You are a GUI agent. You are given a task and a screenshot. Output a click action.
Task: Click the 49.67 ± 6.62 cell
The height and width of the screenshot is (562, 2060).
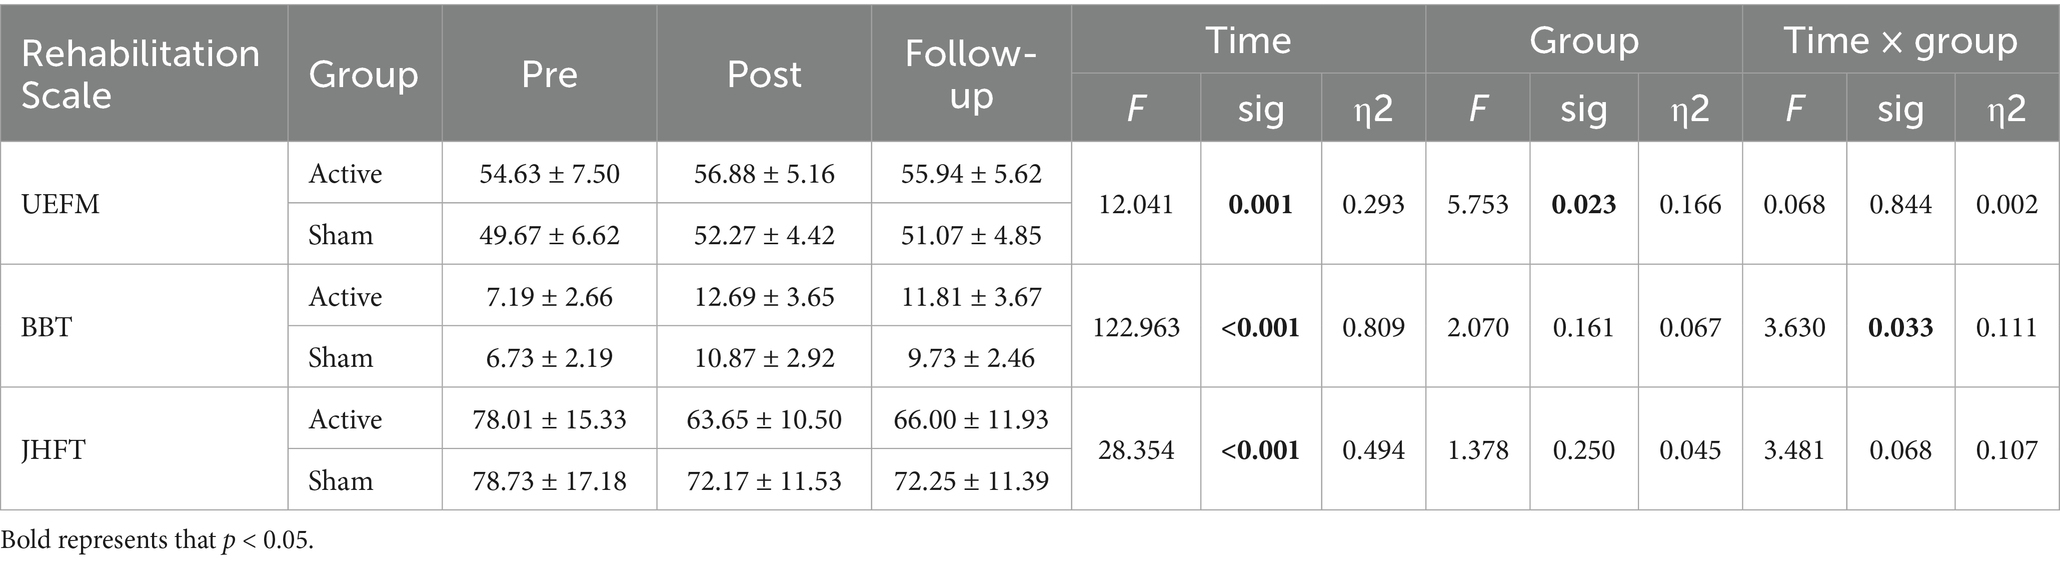tap(549, 235)
